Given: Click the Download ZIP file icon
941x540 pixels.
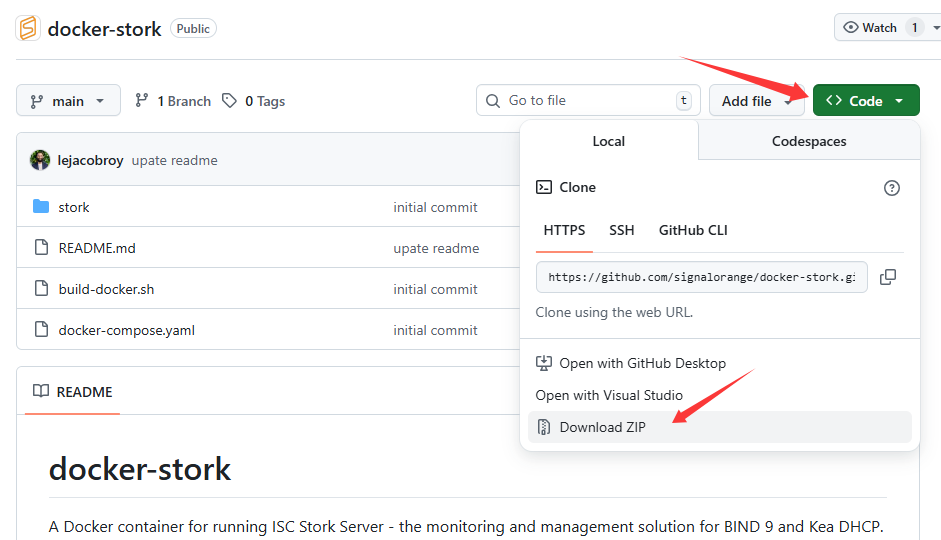Looking at the screenshot, I should [544, 427].
